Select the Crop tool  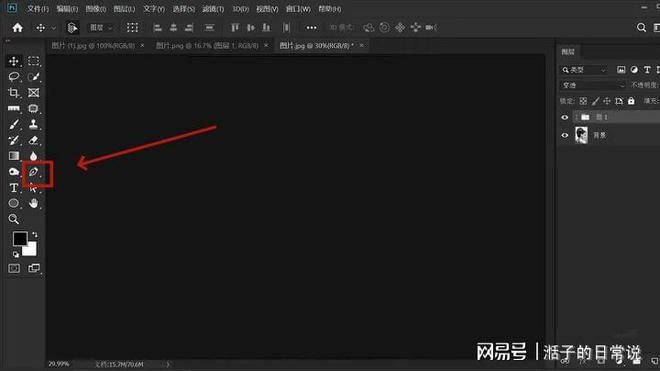click(x=13, y=93)
